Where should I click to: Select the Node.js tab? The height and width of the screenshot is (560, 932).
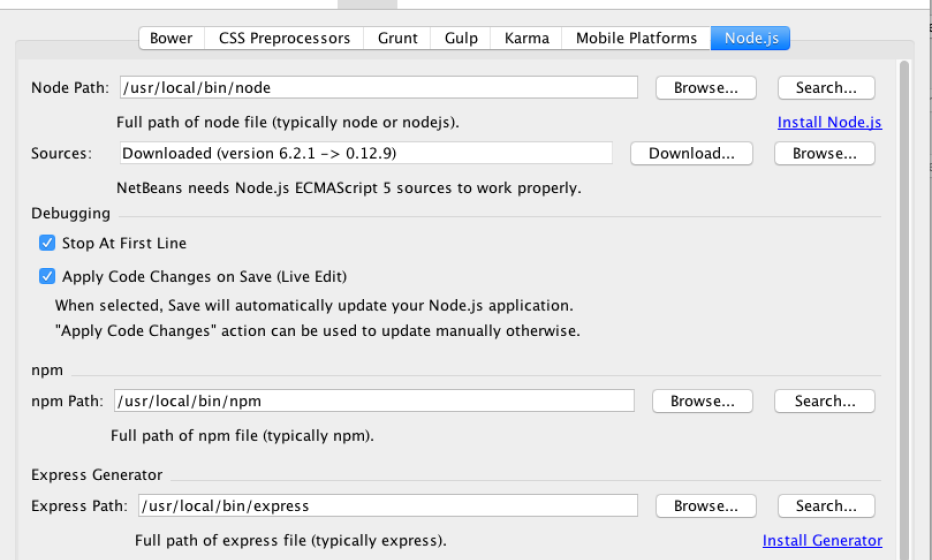click(751, 38)
